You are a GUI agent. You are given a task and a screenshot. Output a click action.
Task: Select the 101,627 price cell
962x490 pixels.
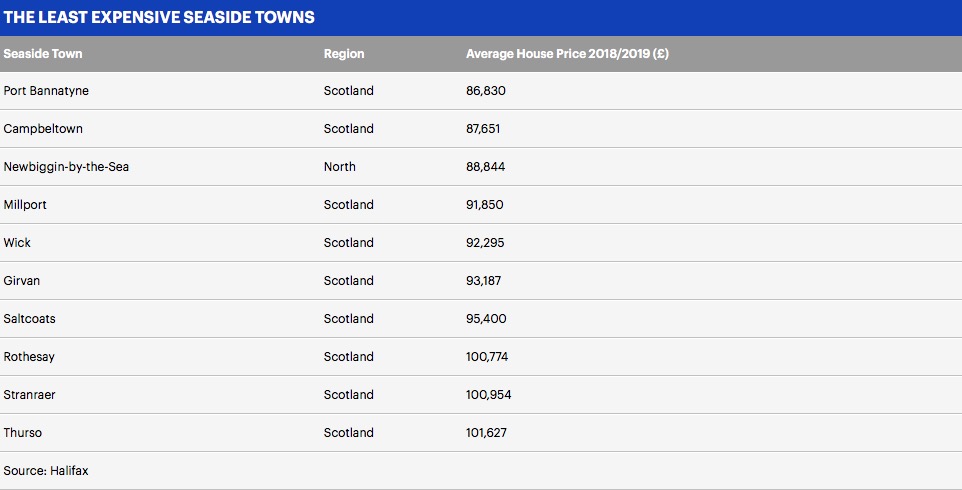pyautogui.click(x=488, y=433)
